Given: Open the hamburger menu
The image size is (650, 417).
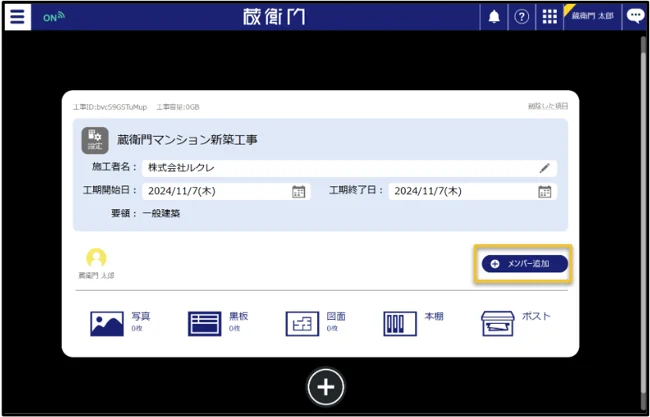Looking at the screenshot, I should click(18, 17).
